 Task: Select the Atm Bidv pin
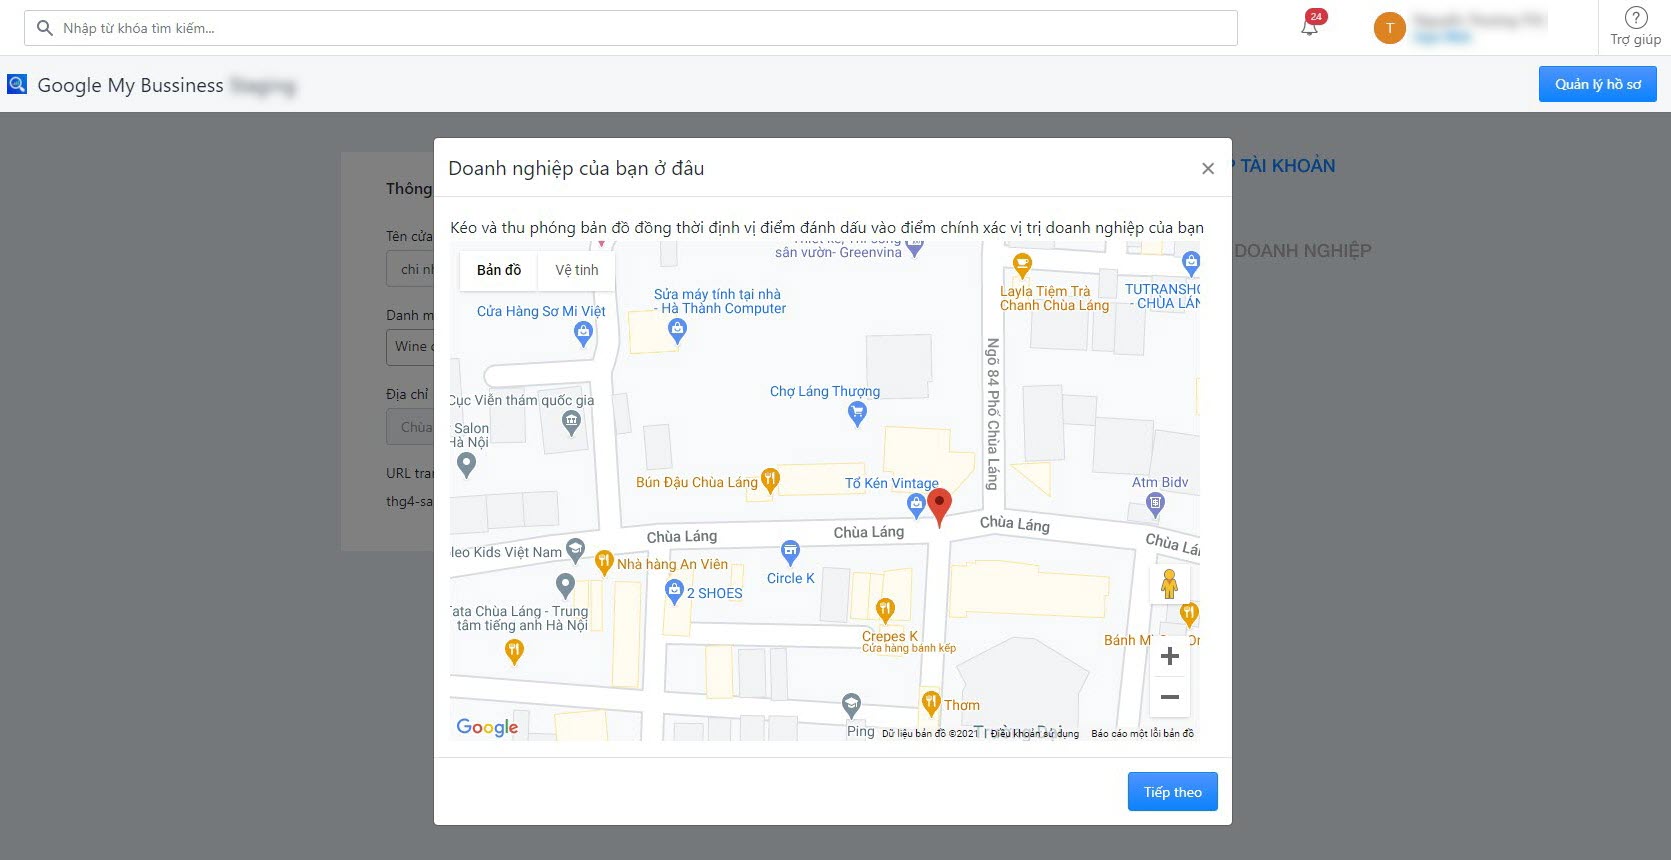pos(1156,505)
